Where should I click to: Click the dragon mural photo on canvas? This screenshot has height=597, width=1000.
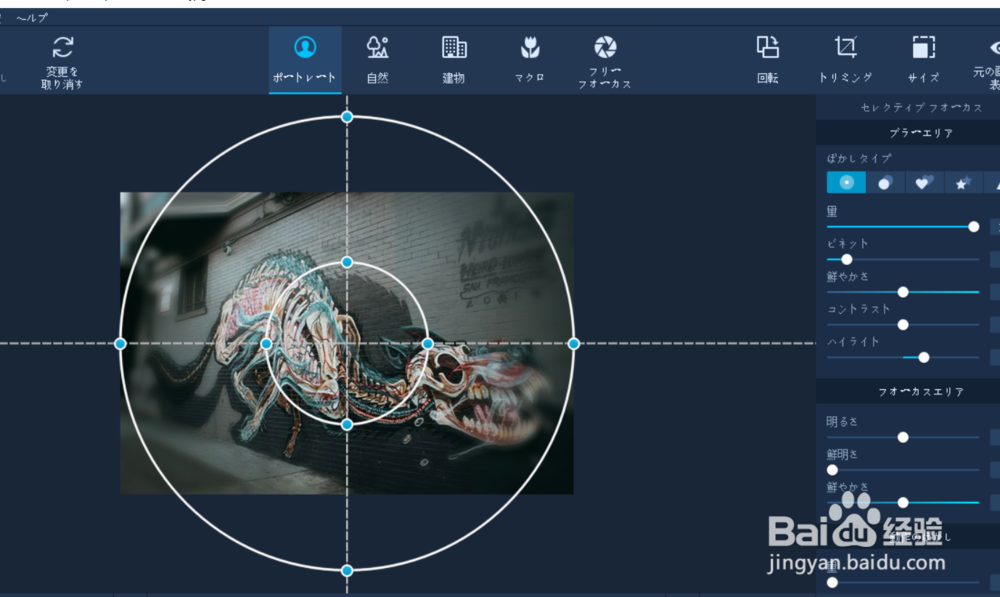click(x=347, y=343)
